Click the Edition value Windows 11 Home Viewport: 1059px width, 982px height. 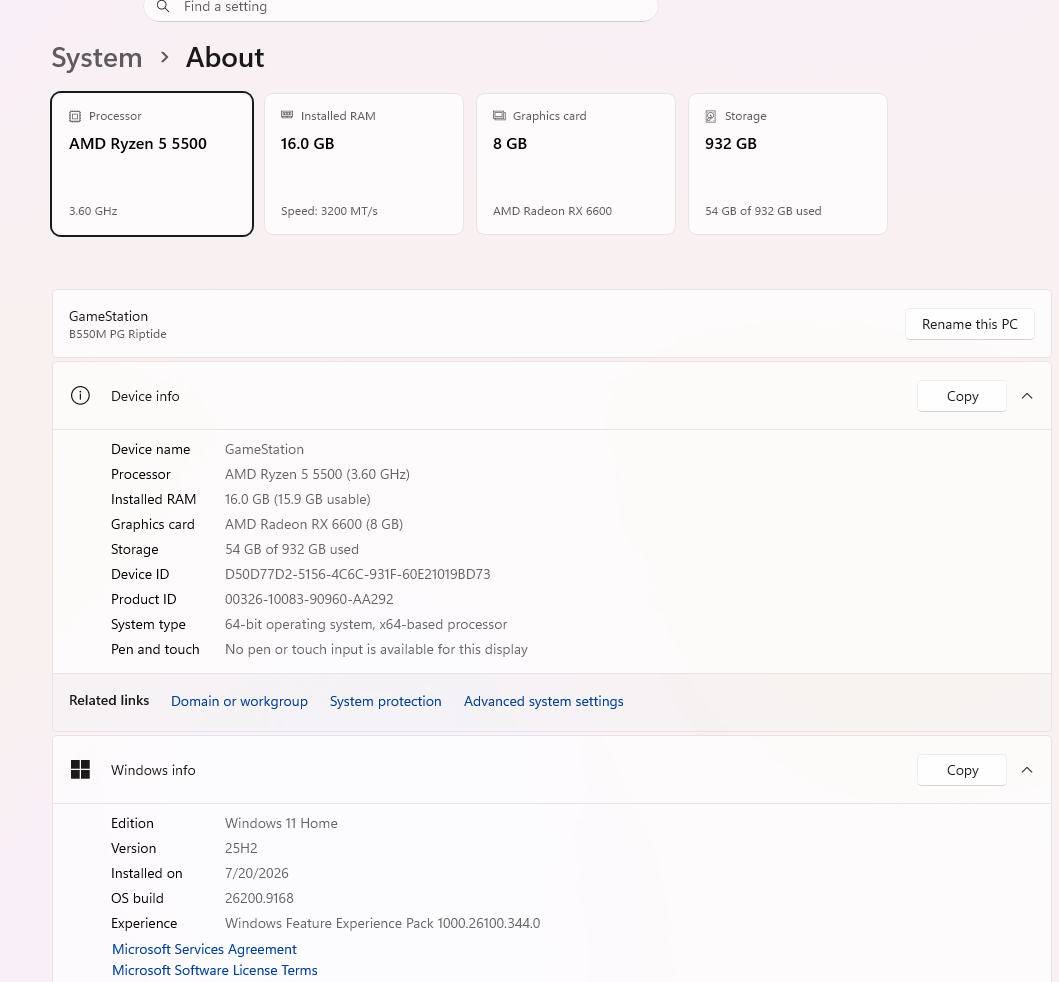pos(281,823)
